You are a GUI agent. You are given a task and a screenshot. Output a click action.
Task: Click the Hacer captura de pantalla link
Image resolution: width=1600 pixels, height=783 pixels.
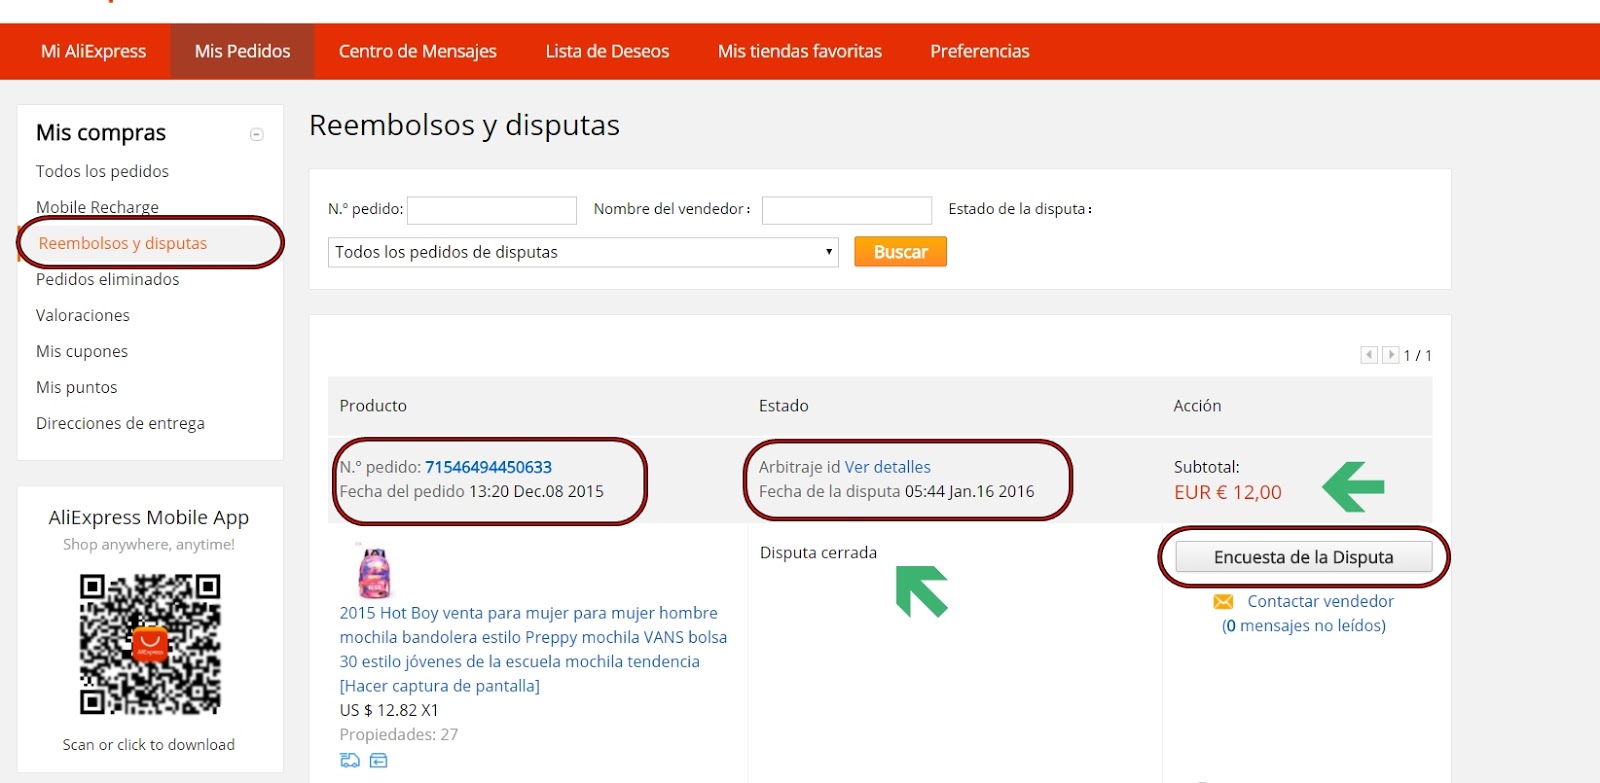tap(440, 686)
